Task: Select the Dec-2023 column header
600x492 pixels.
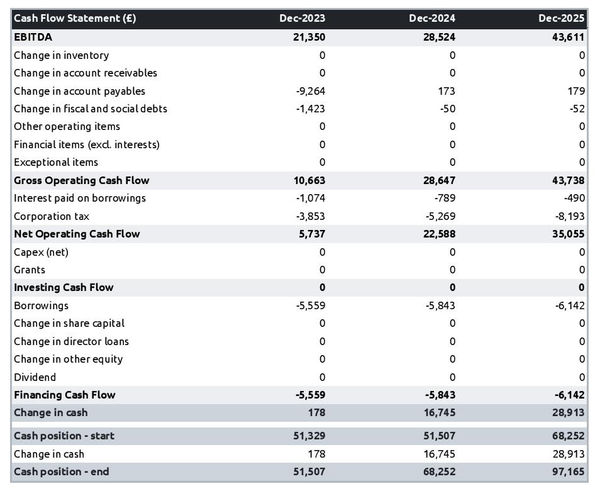Action: coord(303,19)
